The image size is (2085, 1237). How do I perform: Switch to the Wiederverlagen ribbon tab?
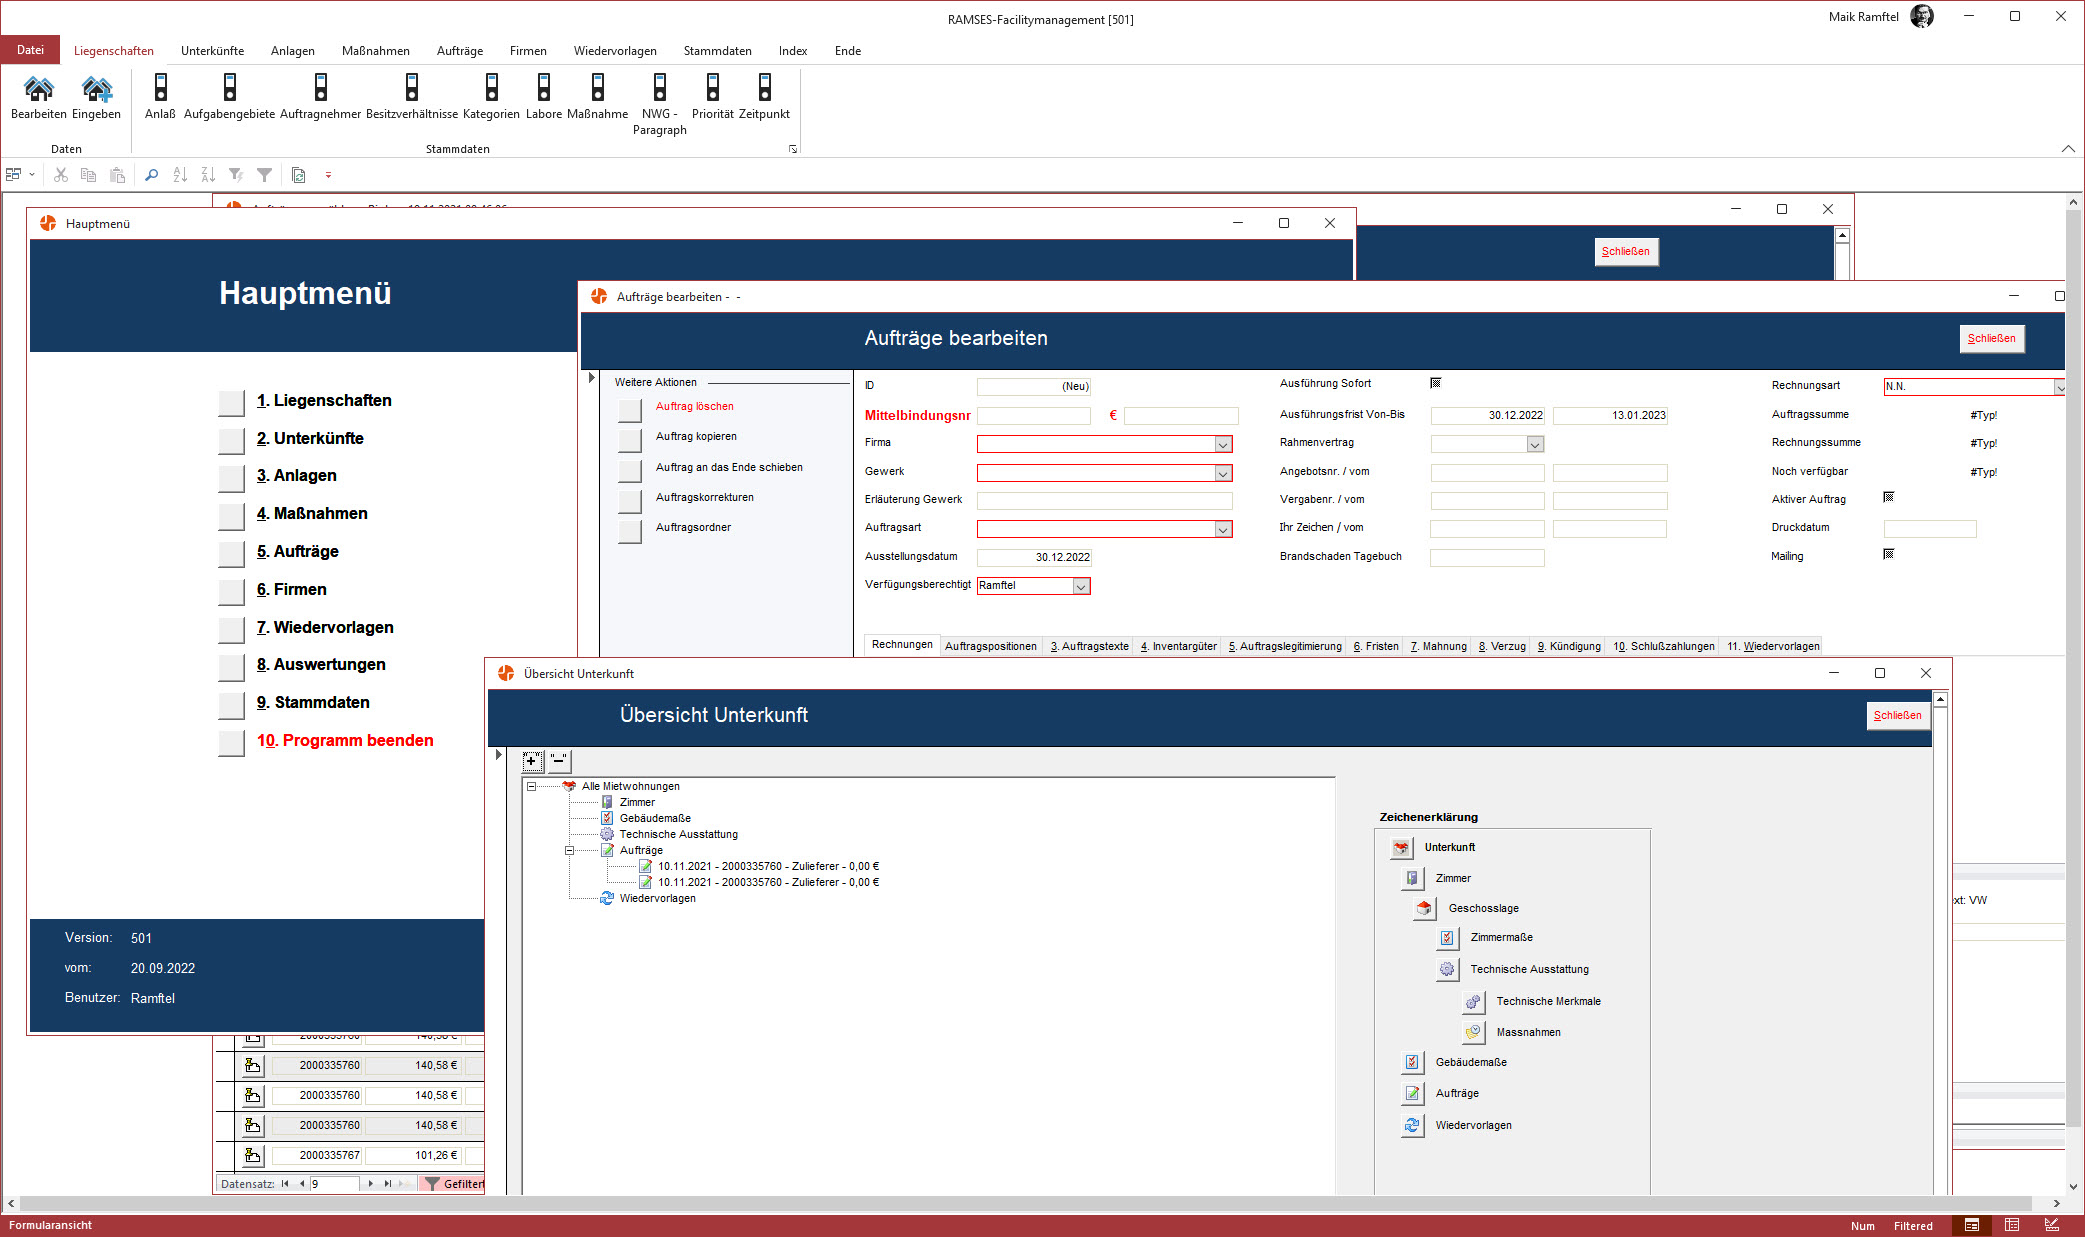coord(615,51)
